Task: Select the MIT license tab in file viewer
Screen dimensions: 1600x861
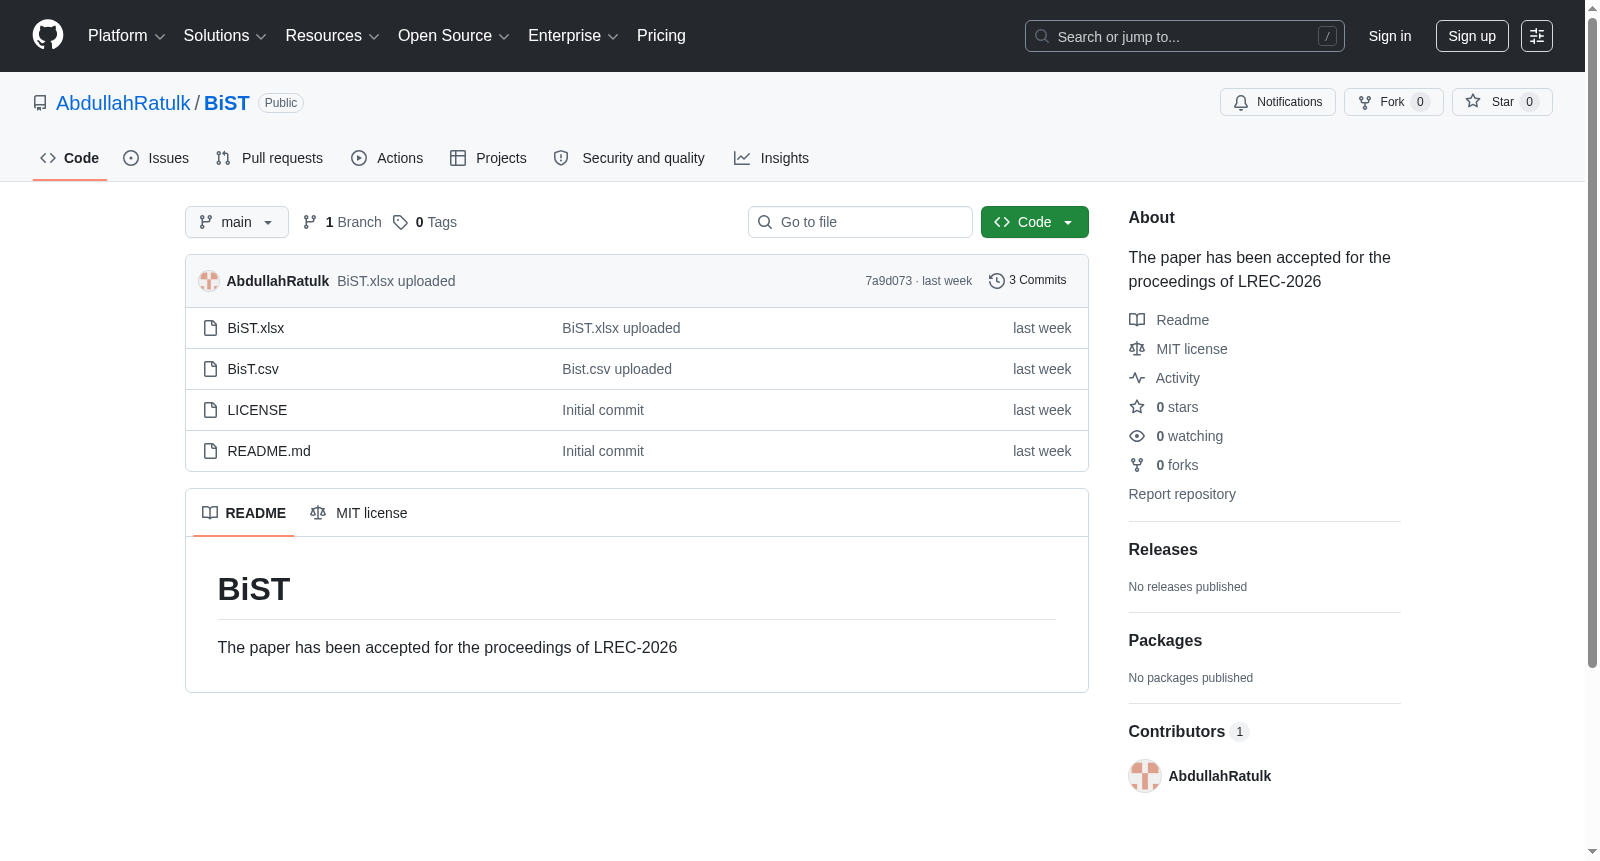Action: pos(359,513)
